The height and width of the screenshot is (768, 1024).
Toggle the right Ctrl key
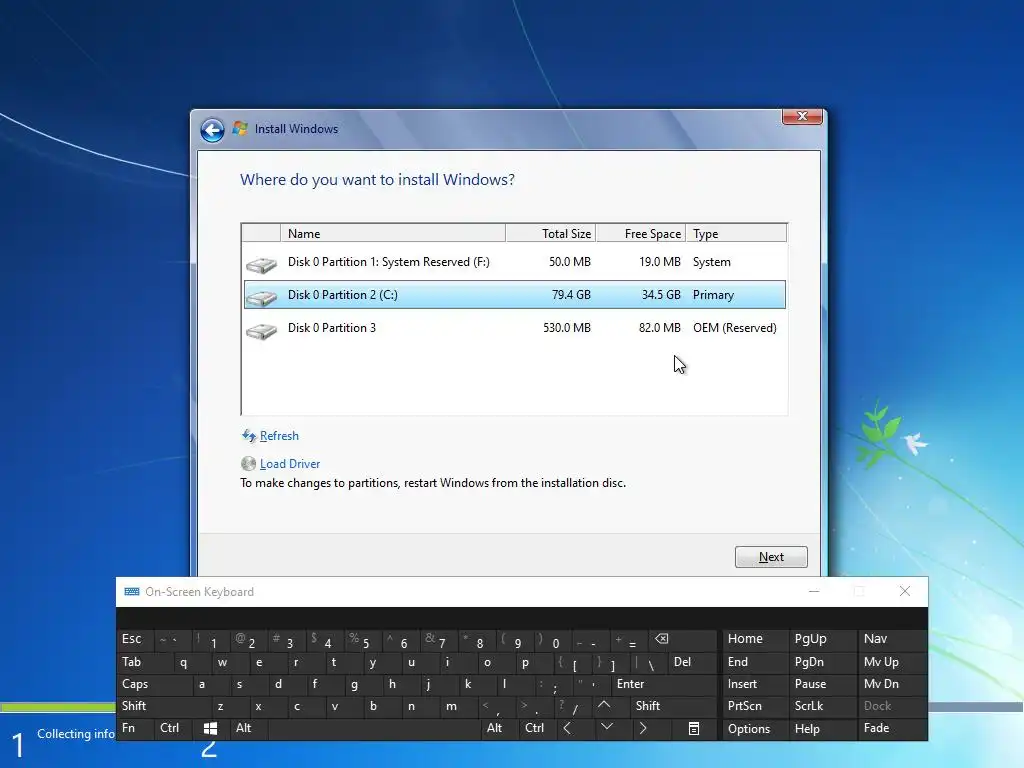point(537,728)
